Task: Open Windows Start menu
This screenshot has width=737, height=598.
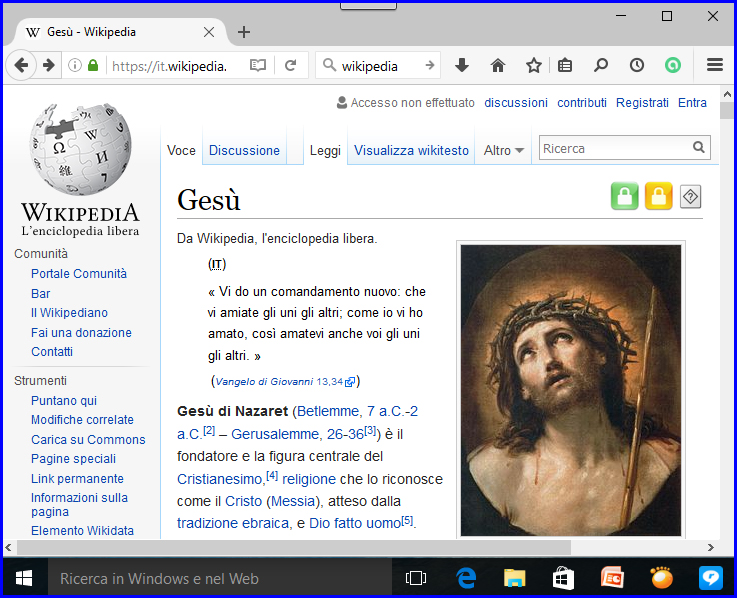Action: pos(24,578)
